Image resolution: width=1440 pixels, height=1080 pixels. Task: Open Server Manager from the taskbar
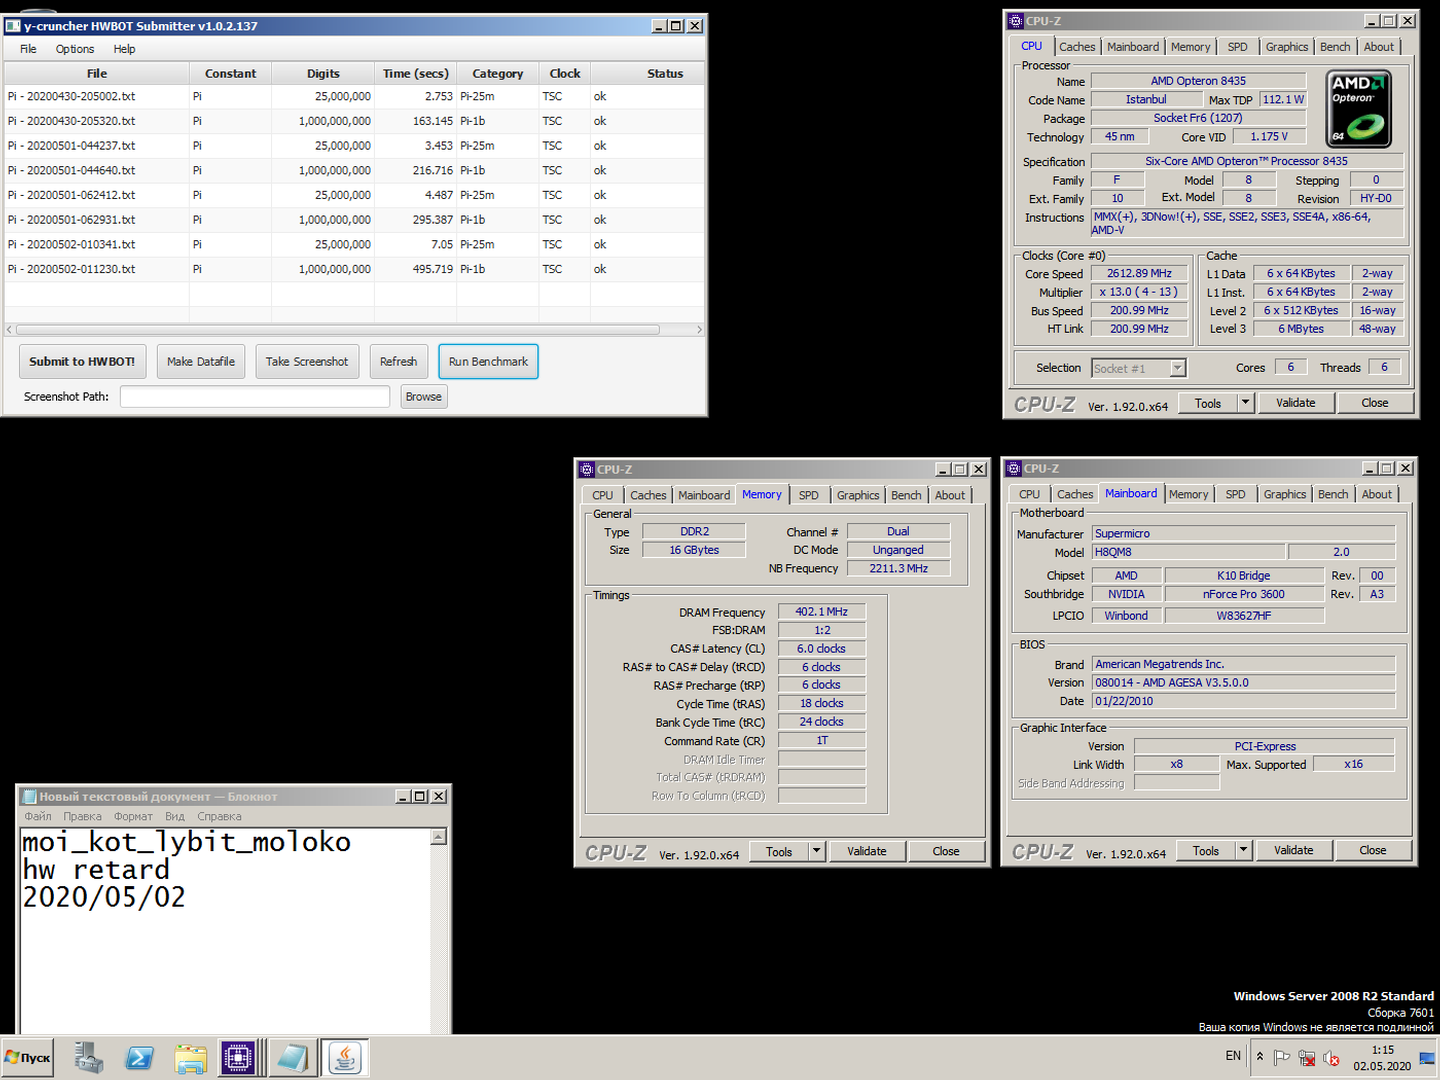point(89,1058)
